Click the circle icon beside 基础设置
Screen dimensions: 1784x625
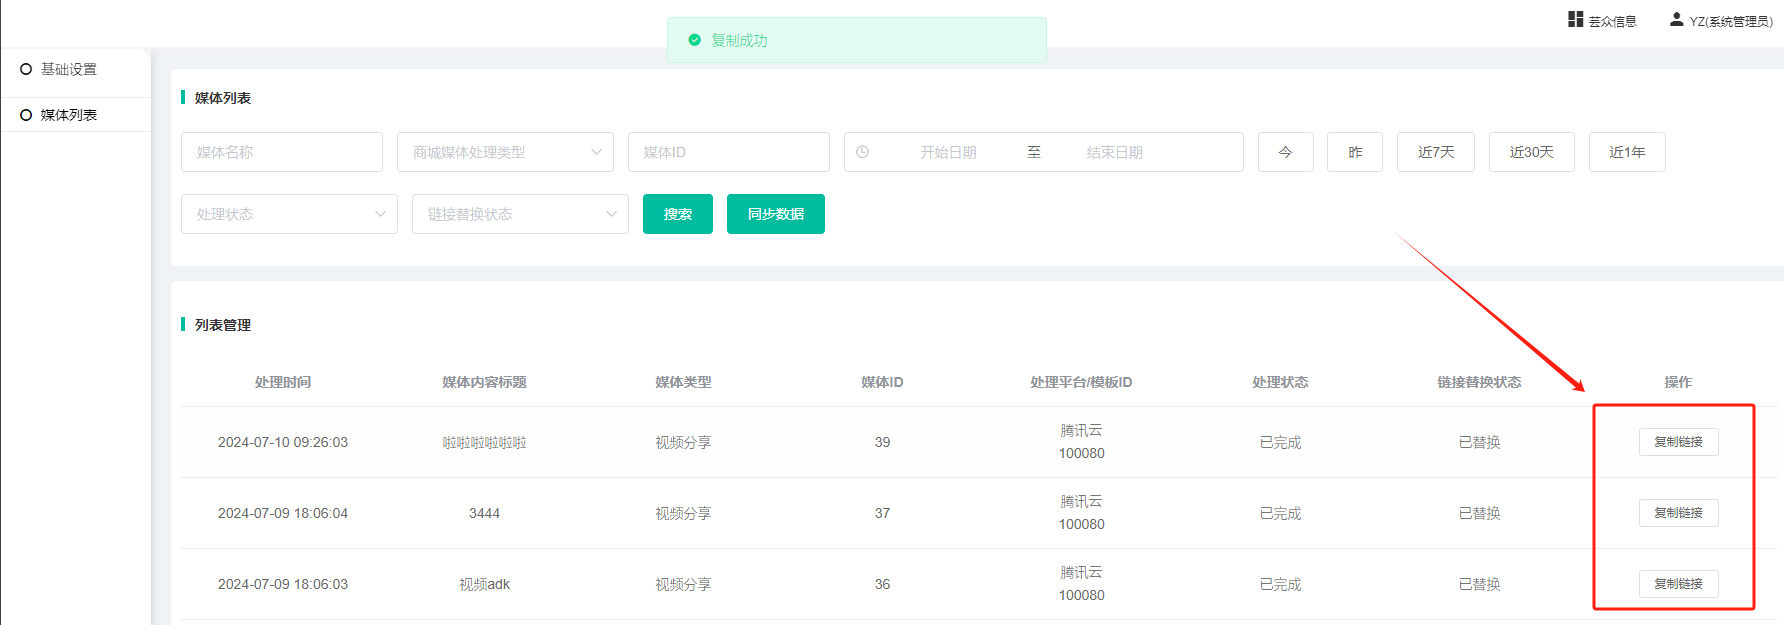click(x=26, y=69)
